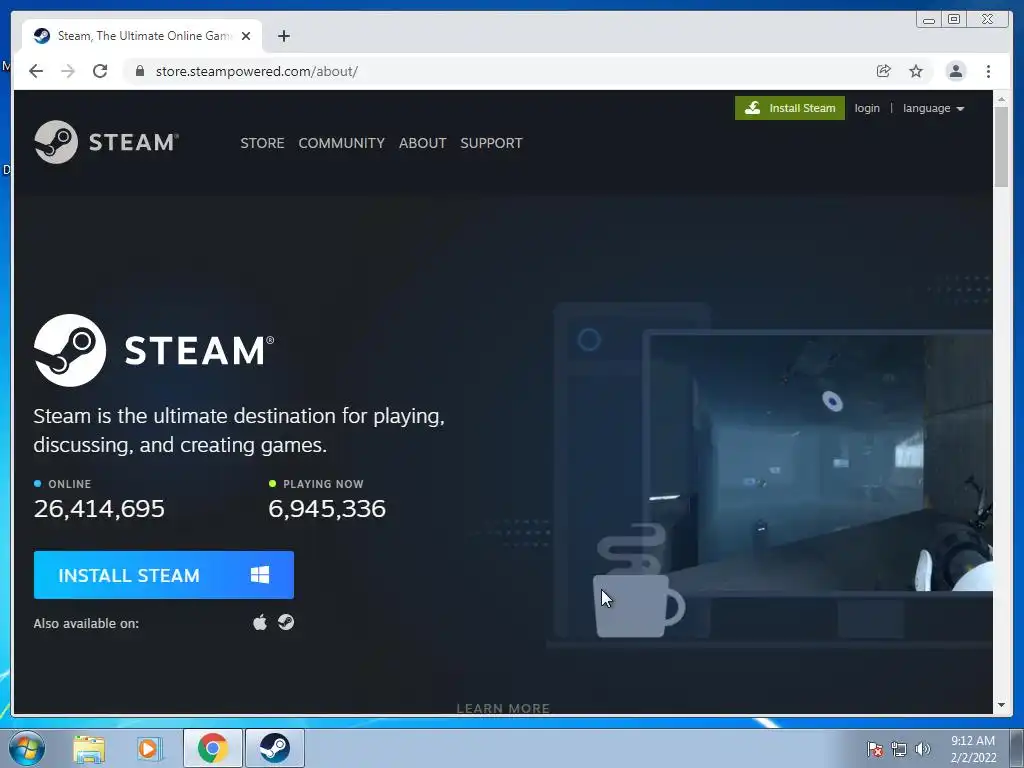The width and height of the screenshot is (1024, 768).
Task: Share this page via the share icon
Action: pos(884,71)
